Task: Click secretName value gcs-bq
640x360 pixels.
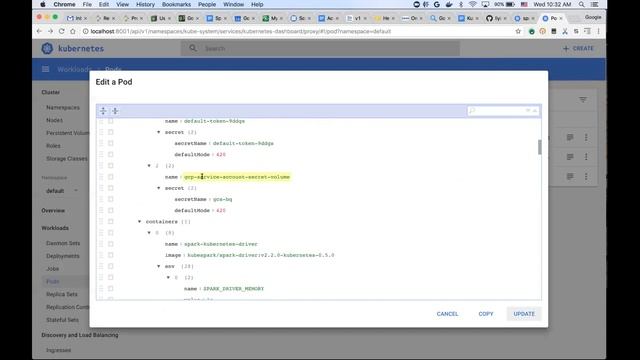Action: tap(222, 199)
